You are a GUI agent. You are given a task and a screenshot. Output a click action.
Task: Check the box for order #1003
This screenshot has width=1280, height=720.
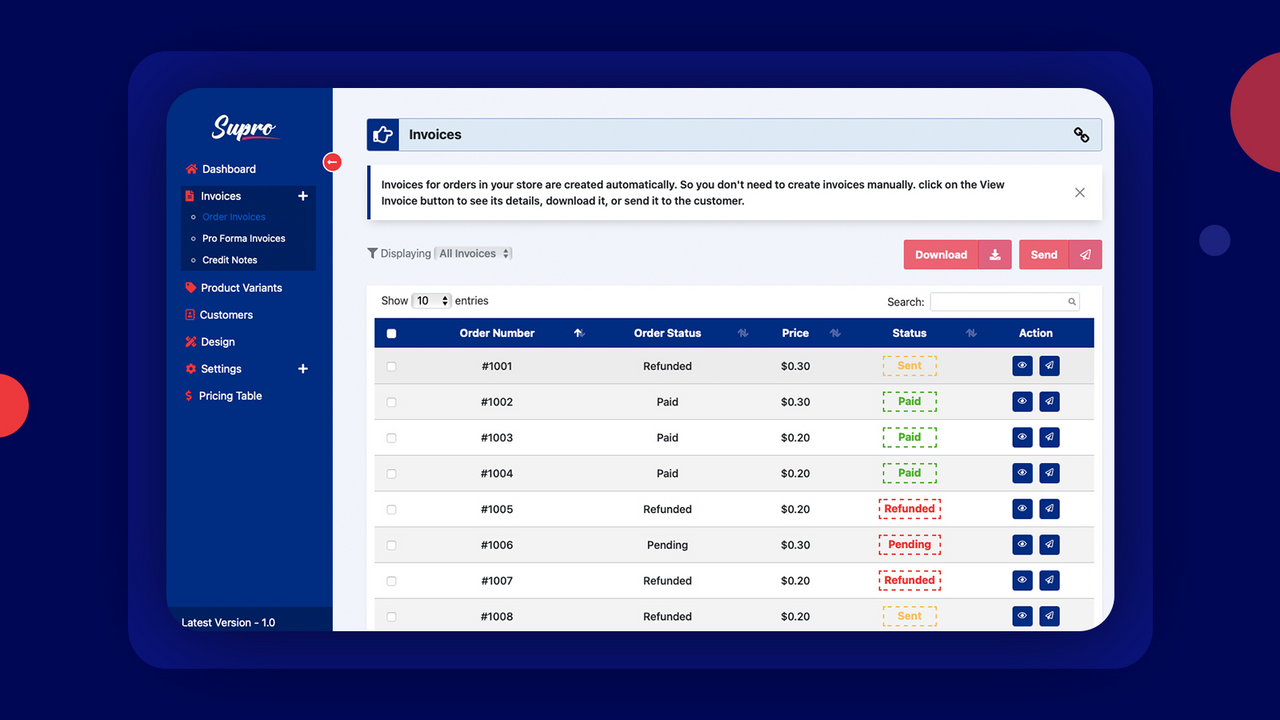(391, 438)
